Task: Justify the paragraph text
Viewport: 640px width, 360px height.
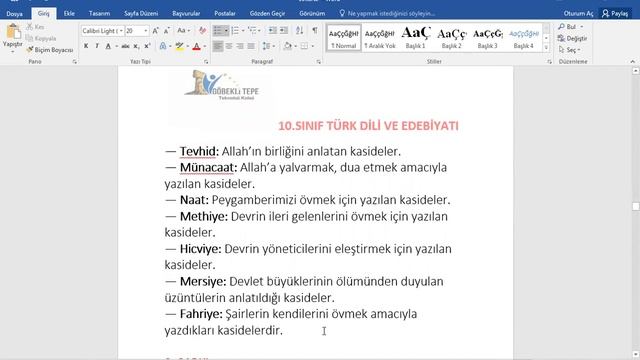Action: [x=251, y=46]
